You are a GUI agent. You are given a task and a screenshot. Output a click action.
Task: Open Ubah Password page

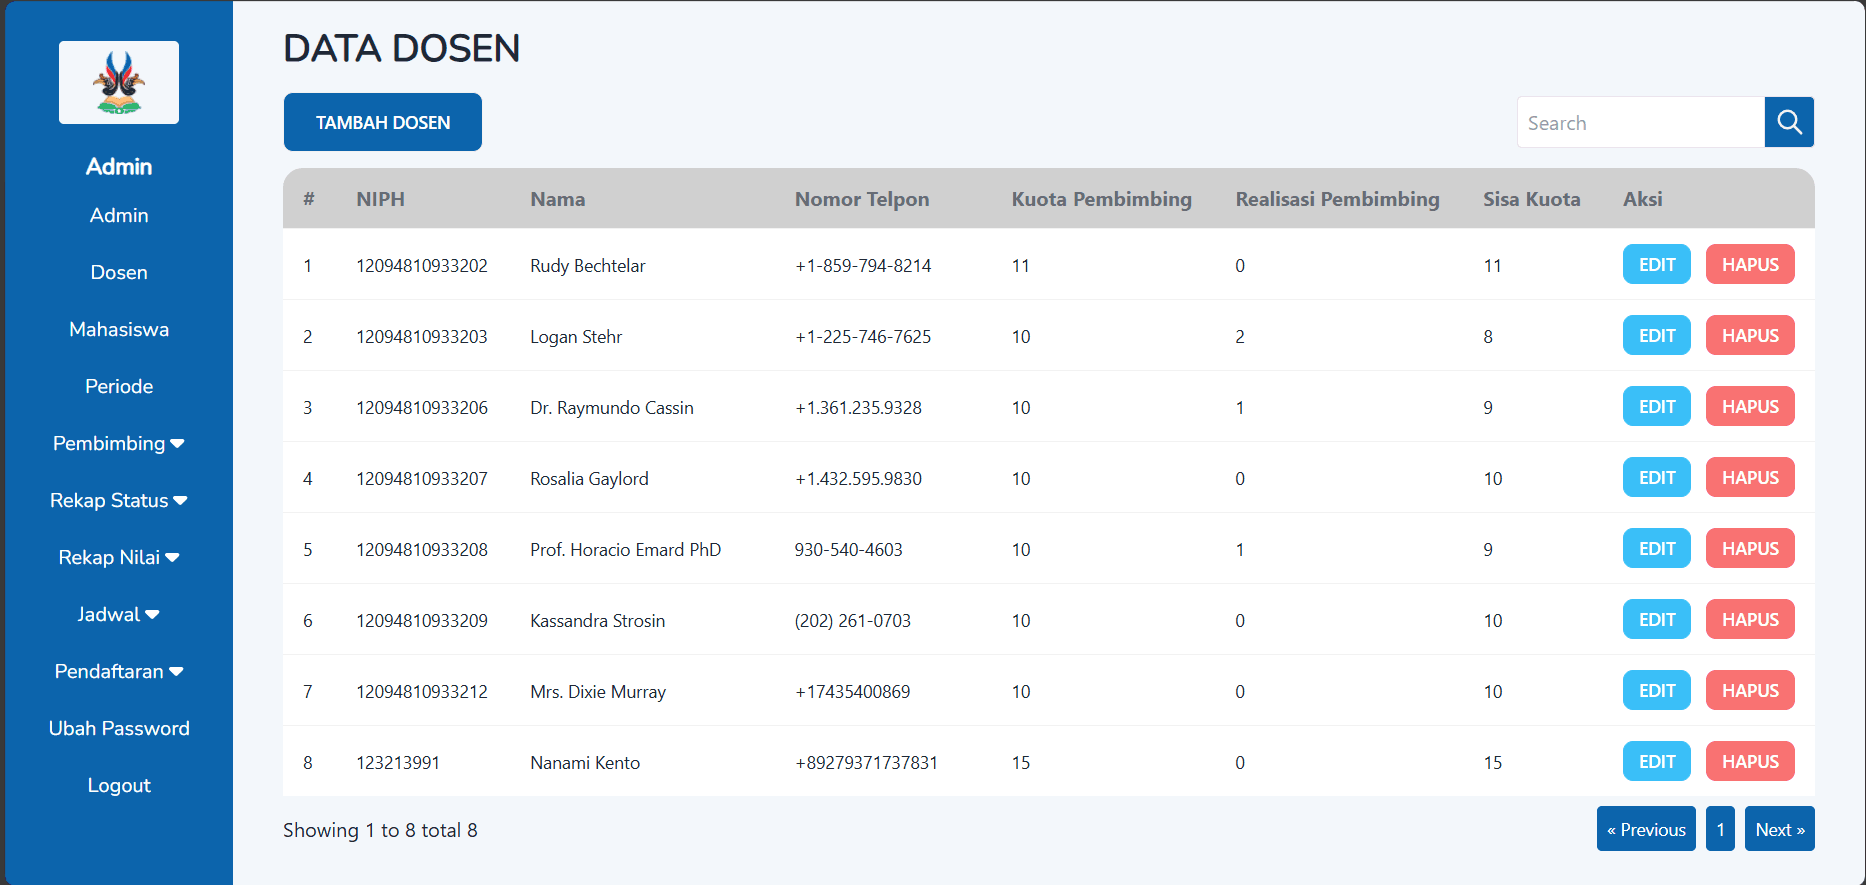(x=119, y=728)
